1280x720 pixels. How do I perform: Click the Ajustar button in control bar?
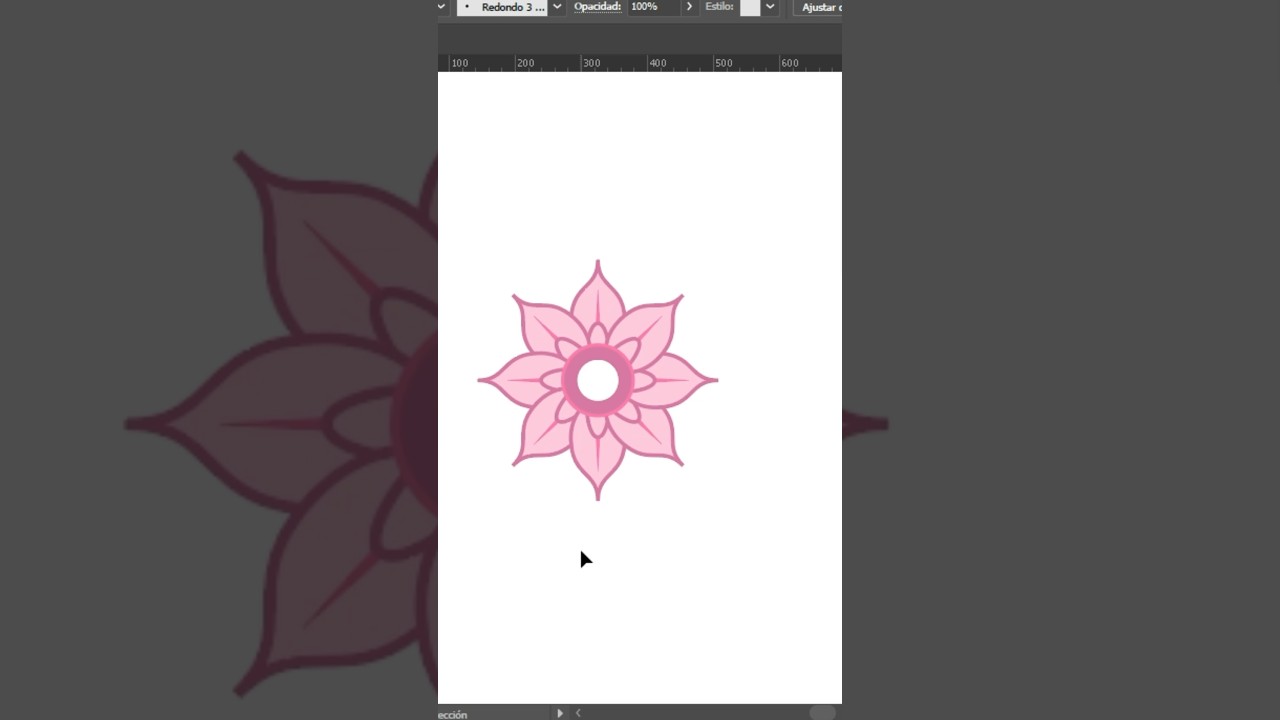click(819, 7)
